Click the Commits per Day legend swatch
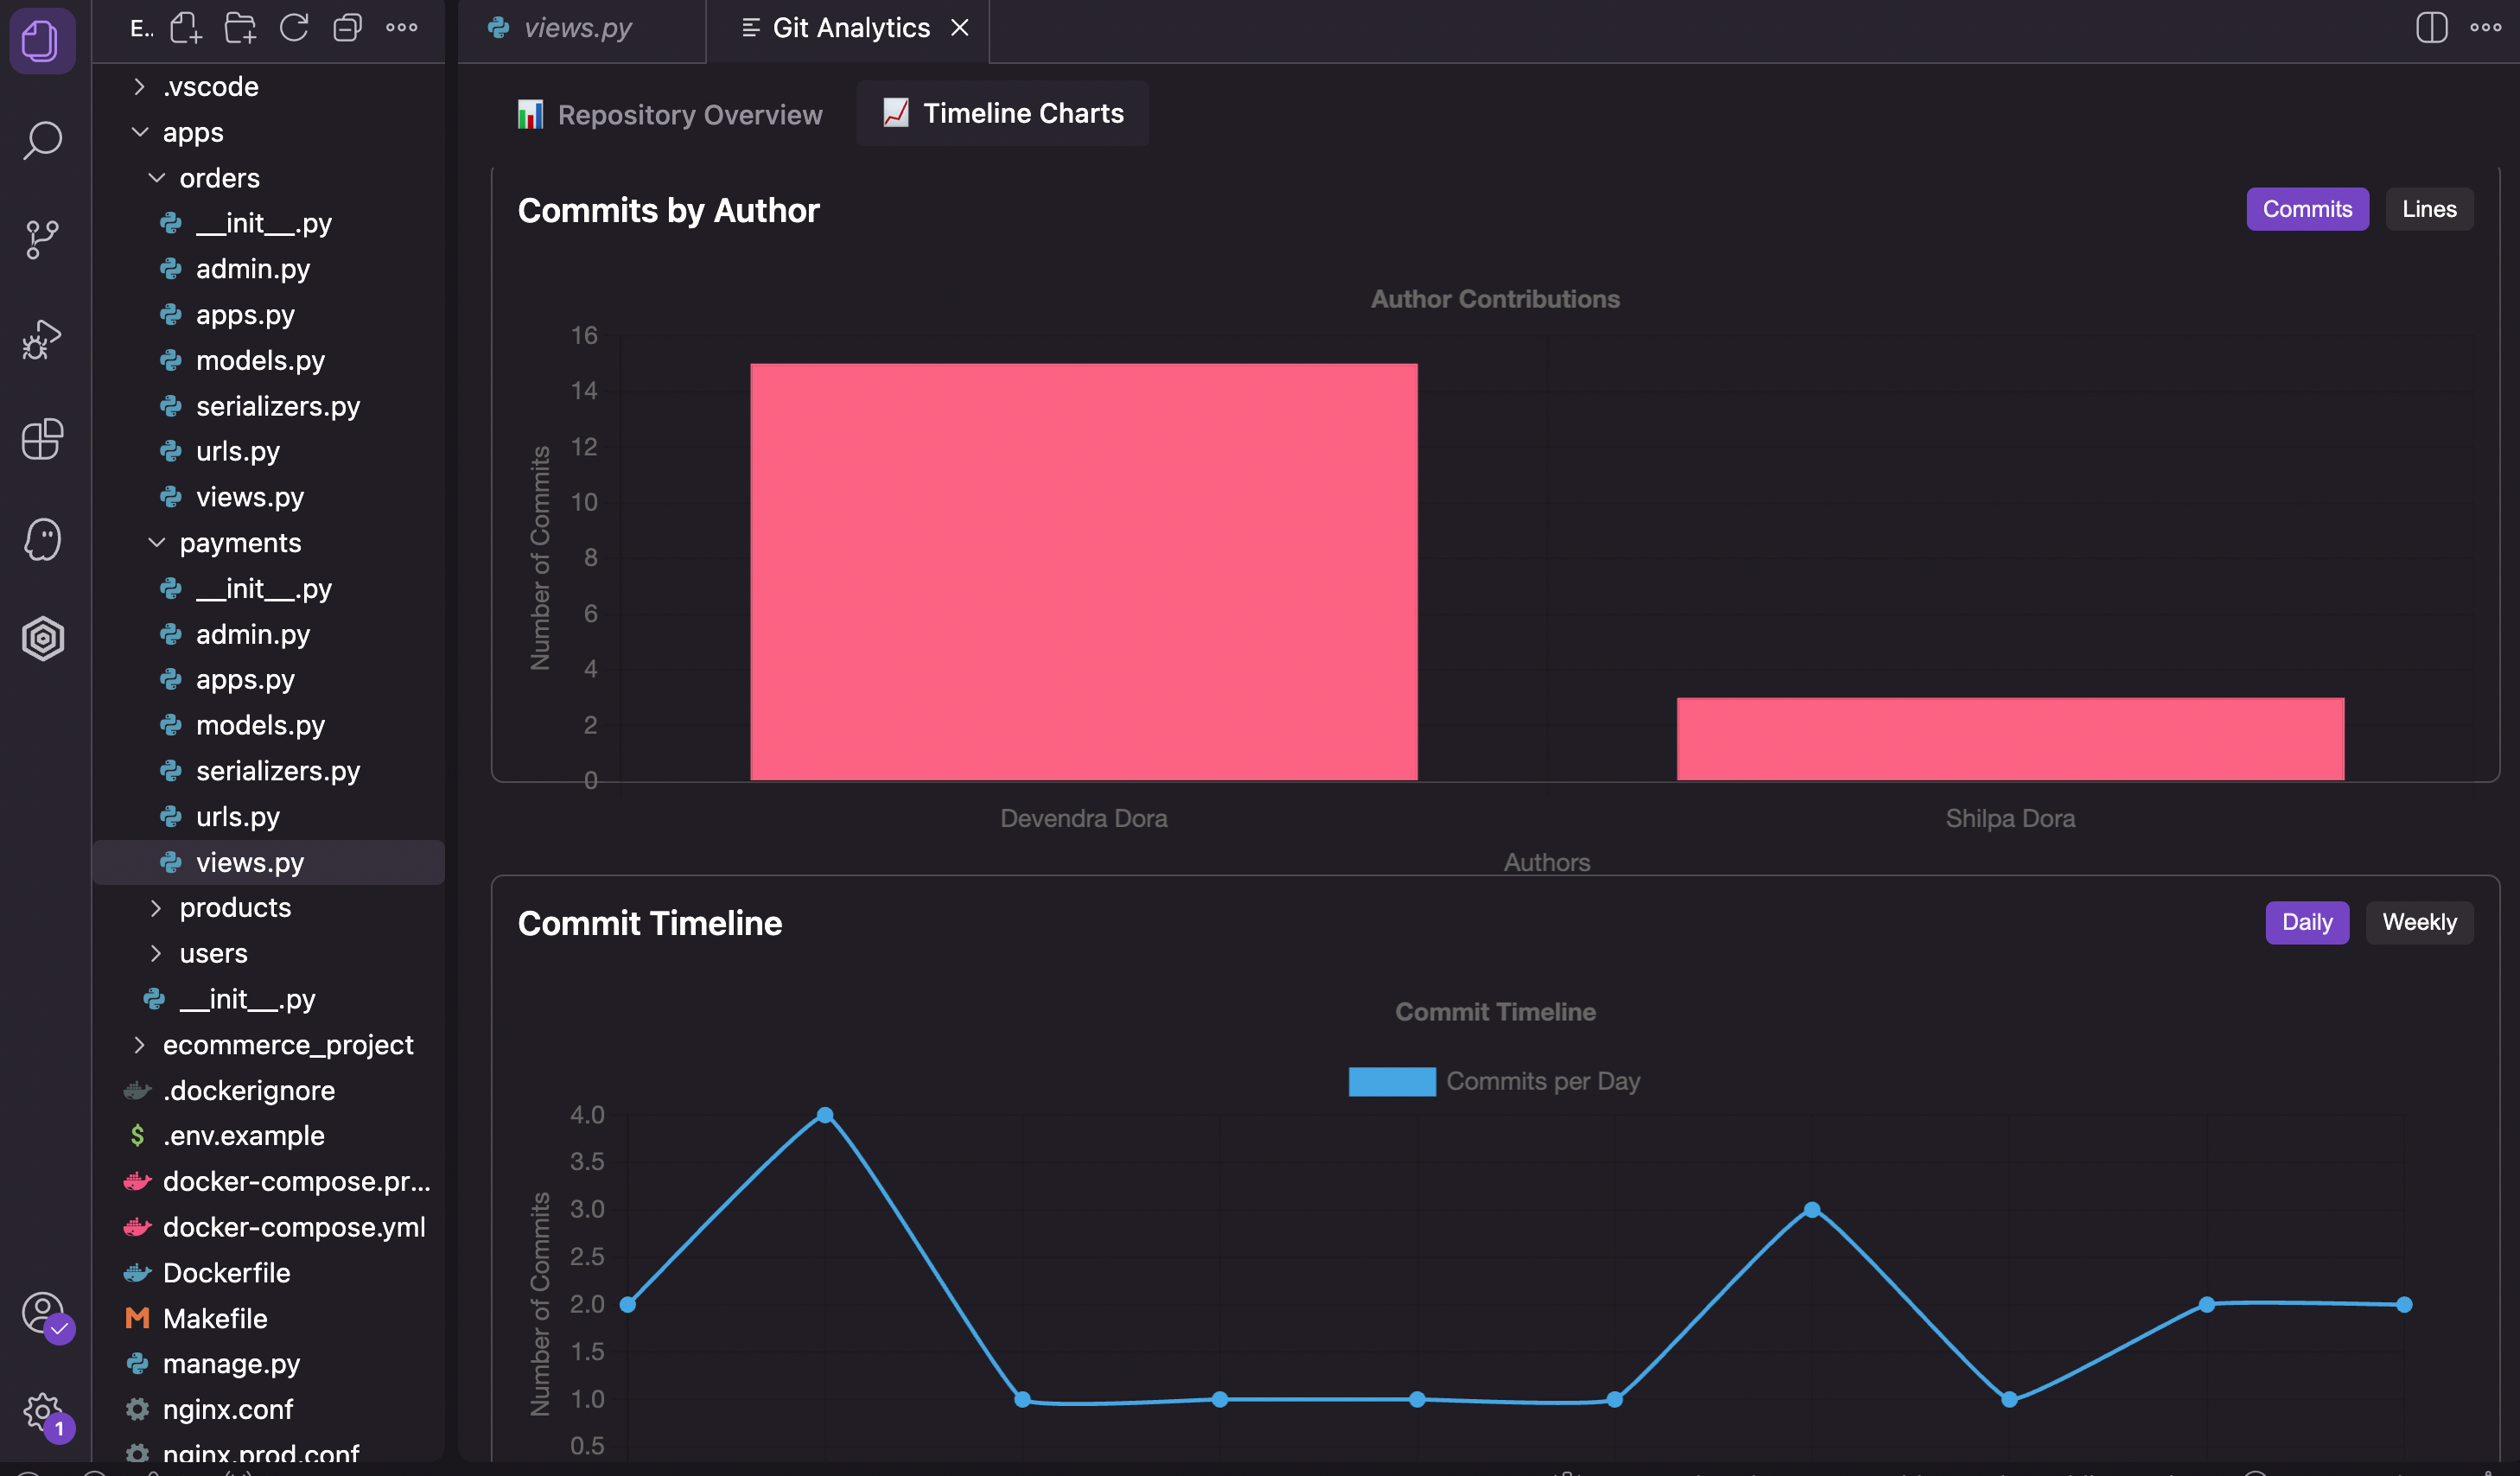Image resolution: width=2520 pixels, height=1476 pixels. pyautogui.click(x=1391, y=1081)
